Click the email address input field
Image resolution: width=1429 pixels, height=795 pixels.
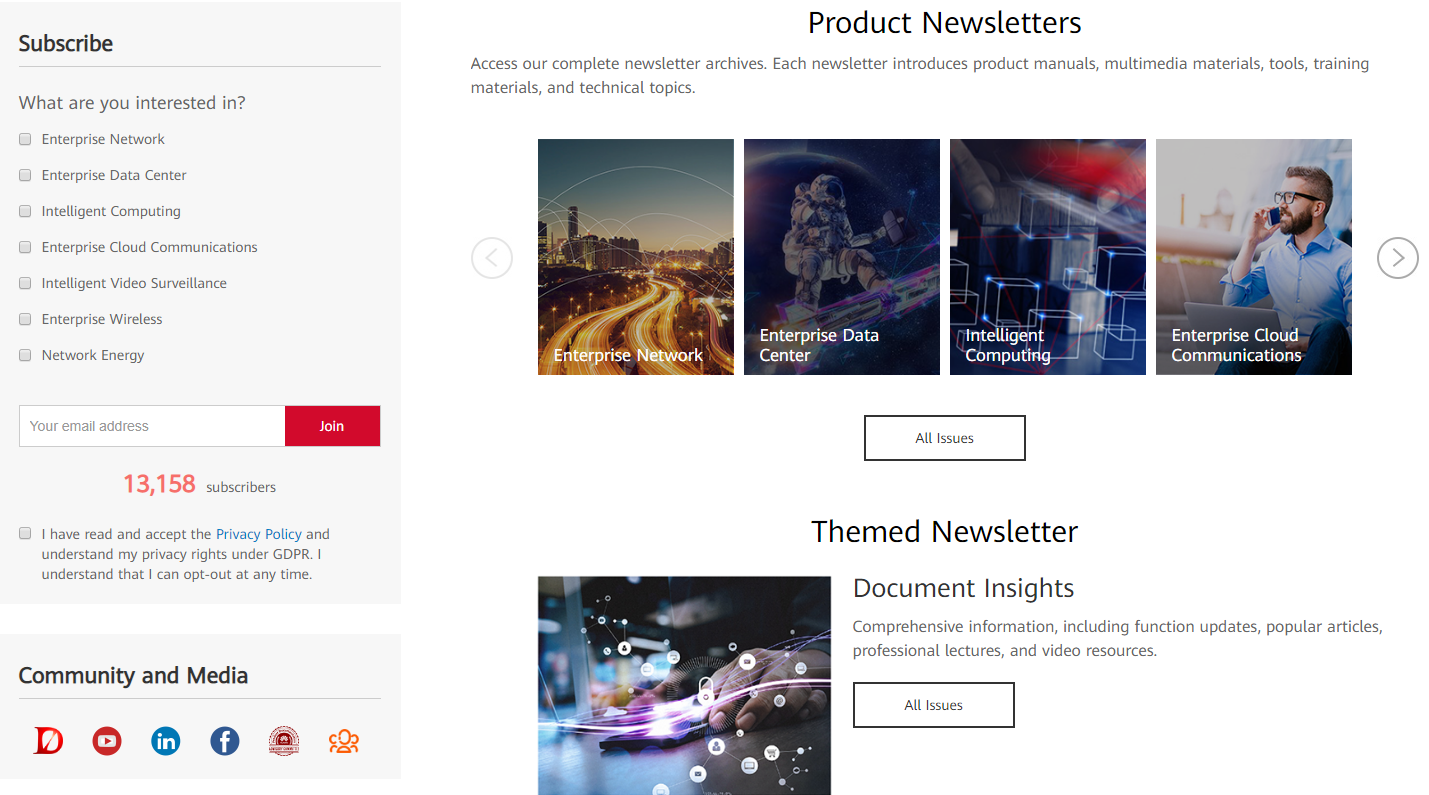(x=152, y=426)
